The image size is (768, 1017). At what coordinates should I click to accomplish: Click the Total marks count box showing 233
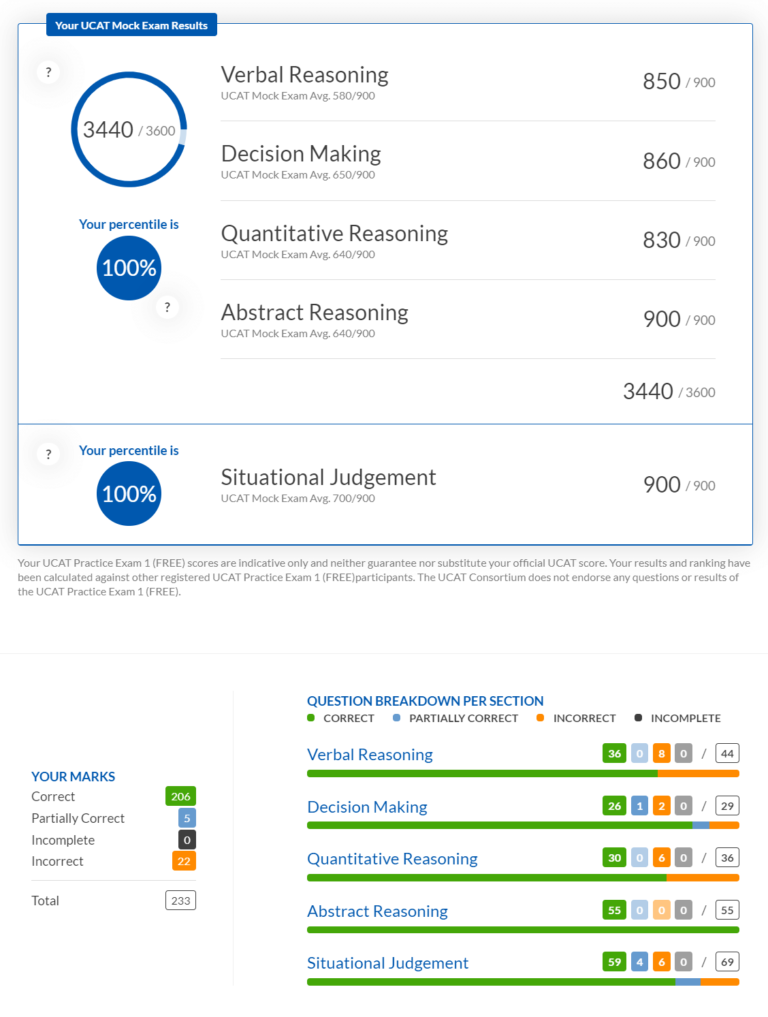point(181,900)
